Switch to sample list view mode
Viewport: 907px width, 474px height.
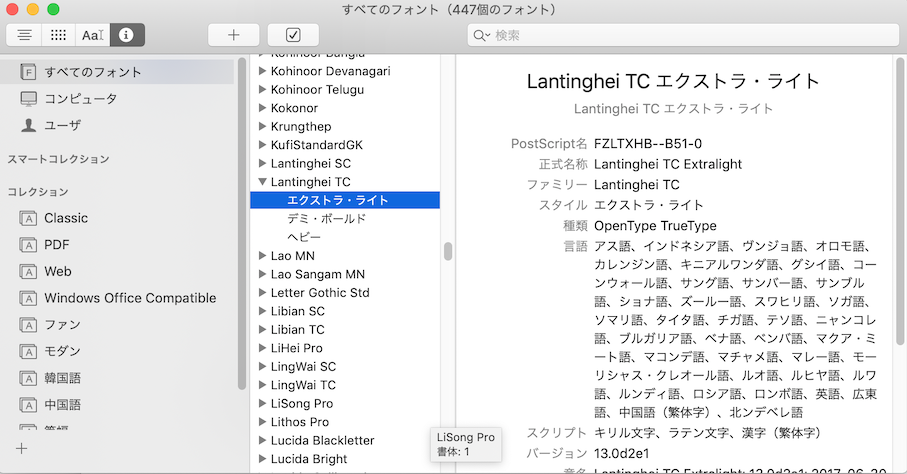24,35
